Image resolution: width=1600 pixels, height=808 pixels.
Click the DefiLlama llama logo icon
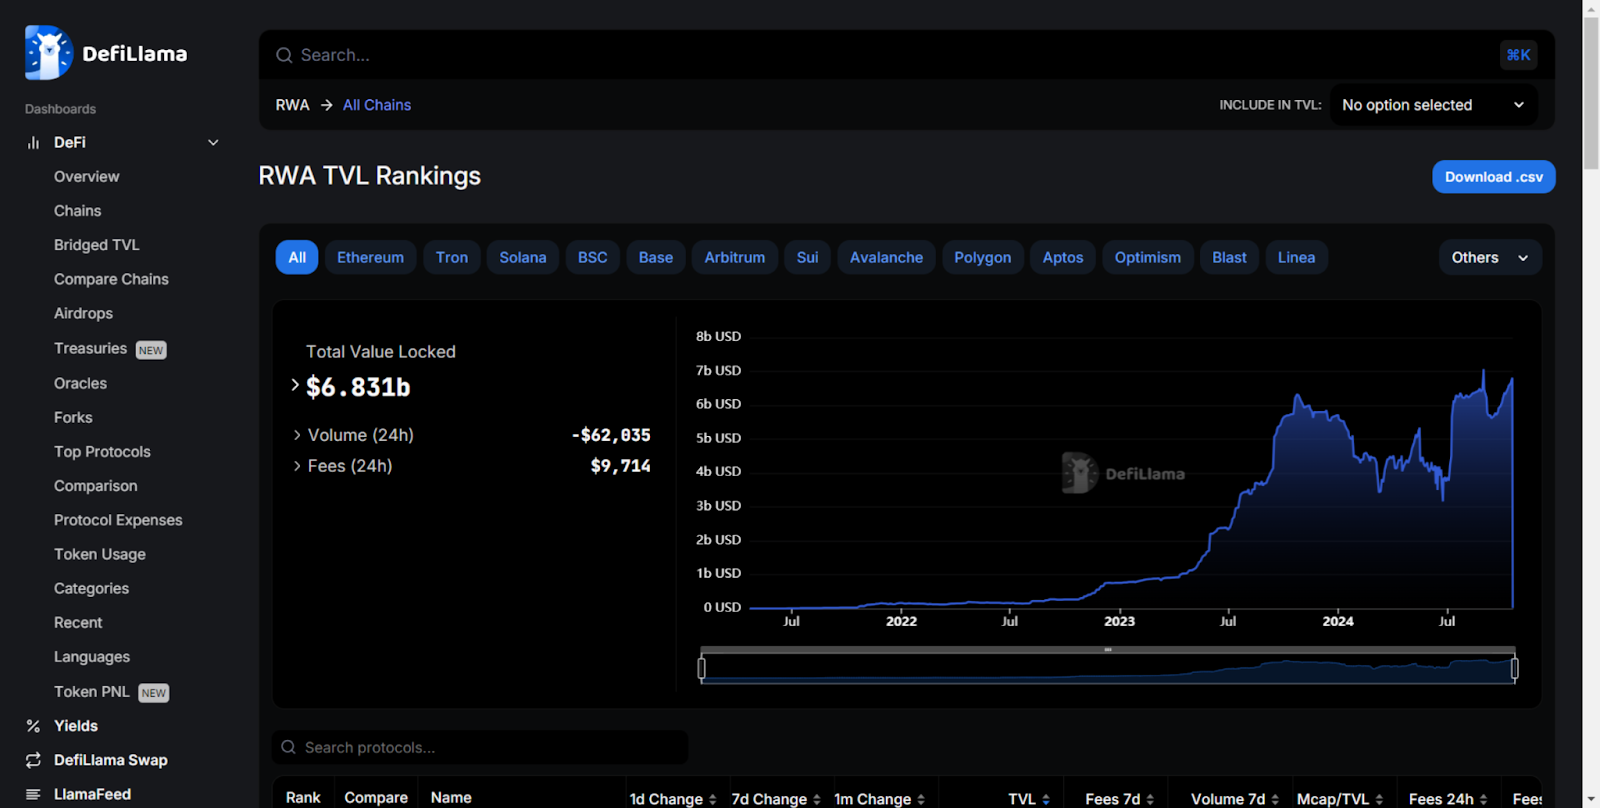(x=48, y=53)
